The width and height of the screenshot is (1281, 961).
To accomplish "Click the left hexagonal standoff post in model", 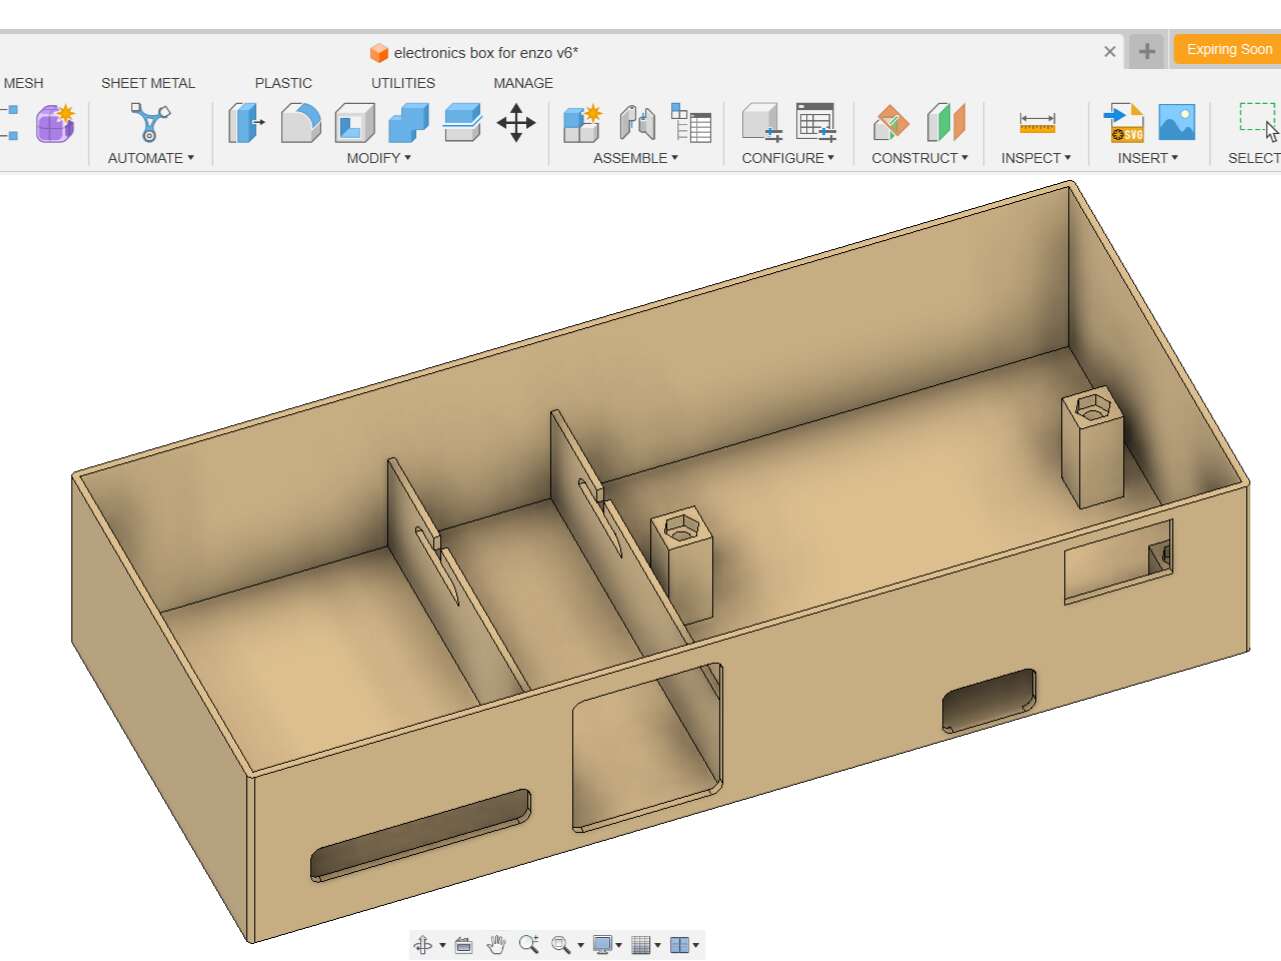I will tap(682, 566).
